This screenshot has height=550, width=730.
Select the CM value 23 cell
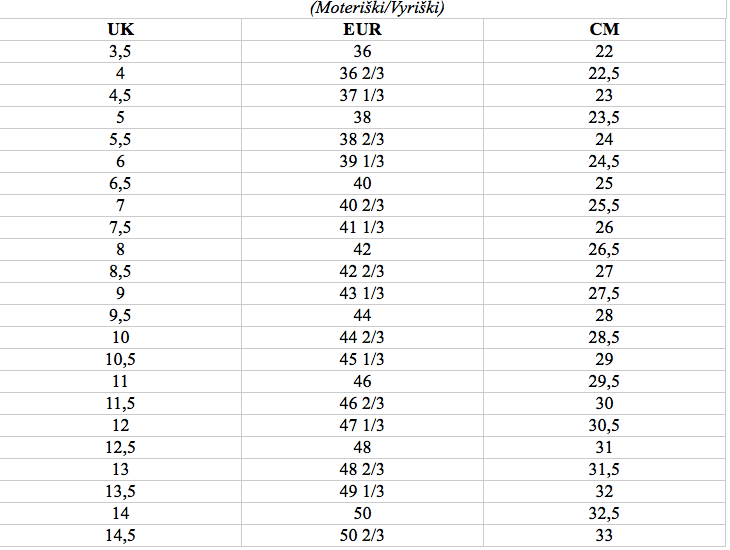[x=604, y=95]
